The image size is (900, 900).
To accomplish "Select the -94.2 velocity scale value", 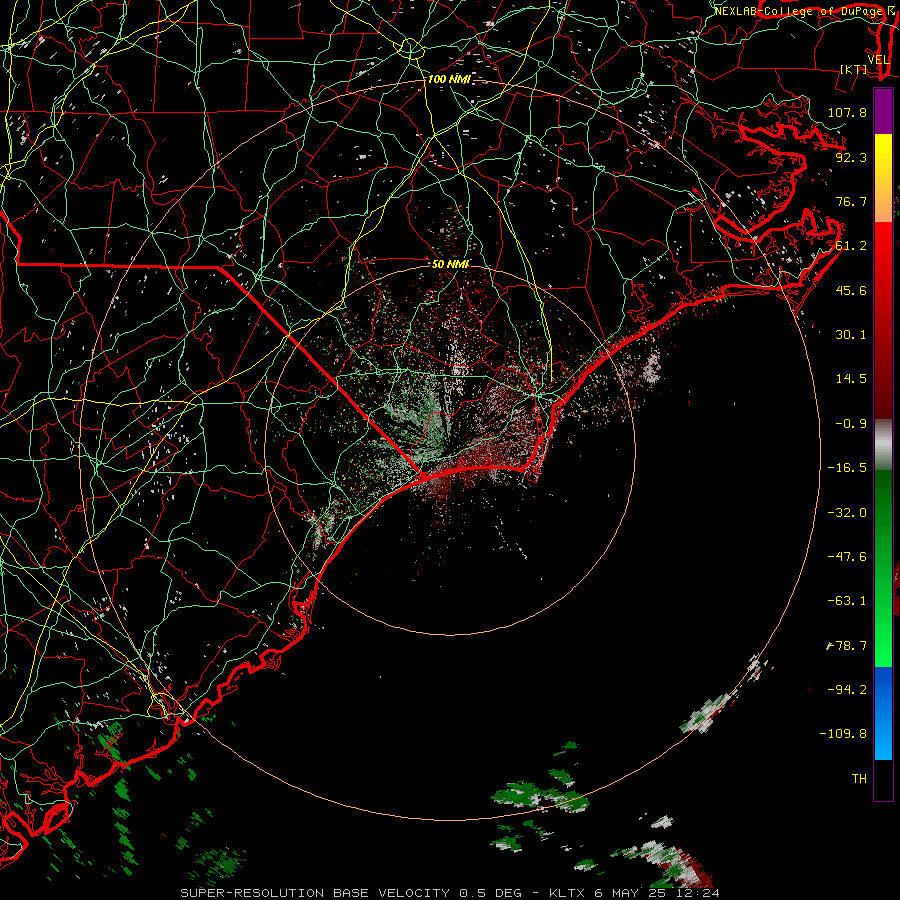I will pos(847,689).
